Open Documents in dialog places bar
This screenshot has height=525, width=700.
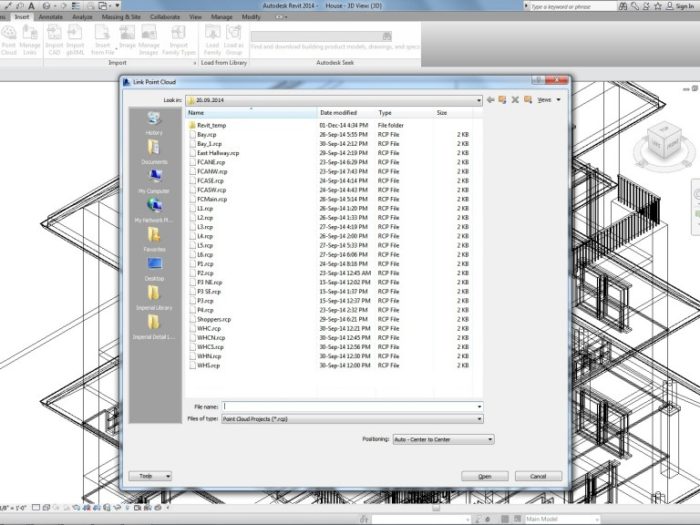154,152
